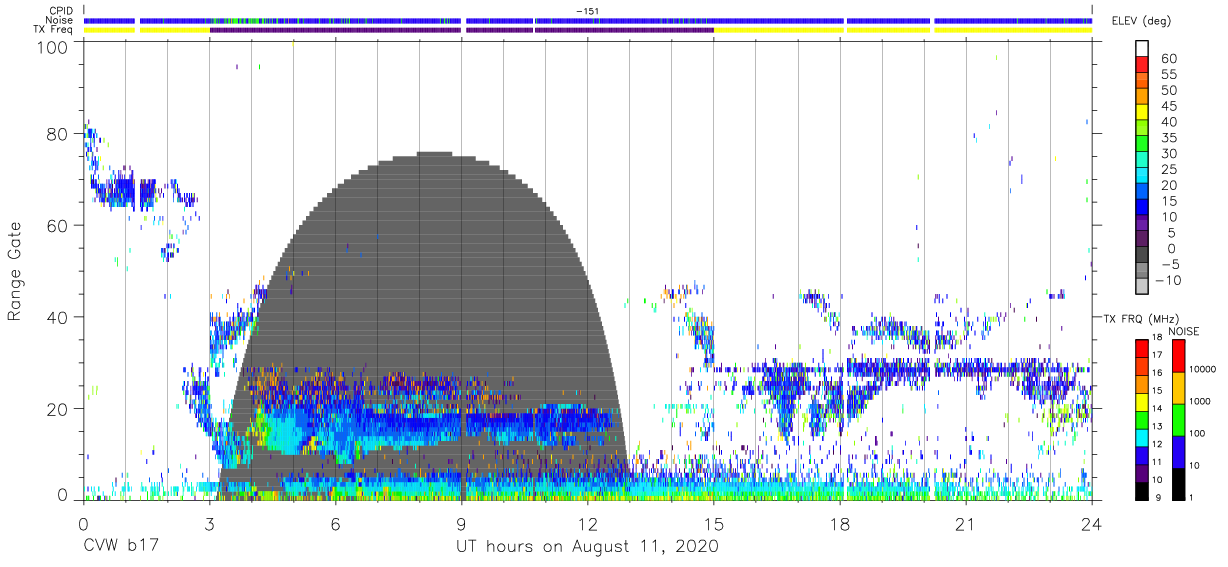The height and width of the screenshot is (567, 1228).
Task: Click the '55' label on ELEV scale
Action: coord(1168,75)
